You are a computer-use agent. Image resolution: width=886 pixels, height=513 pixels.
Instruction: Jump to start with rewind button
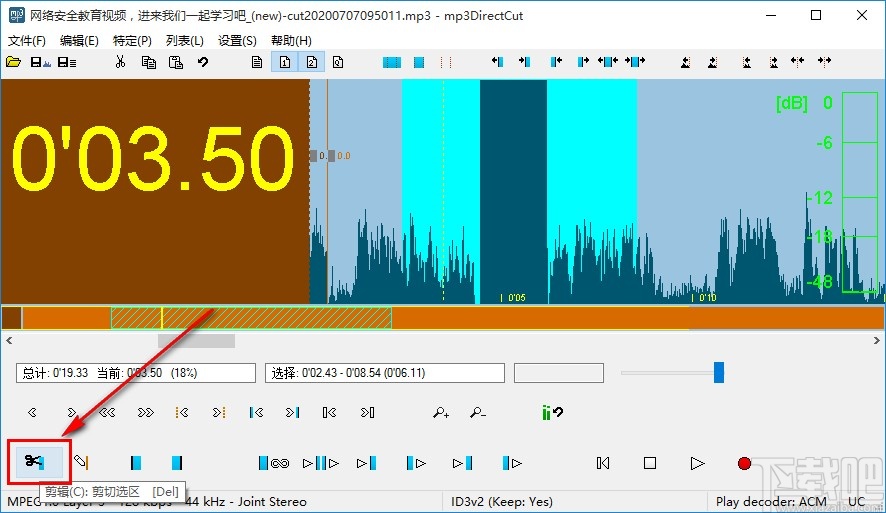tap(603, 463)
